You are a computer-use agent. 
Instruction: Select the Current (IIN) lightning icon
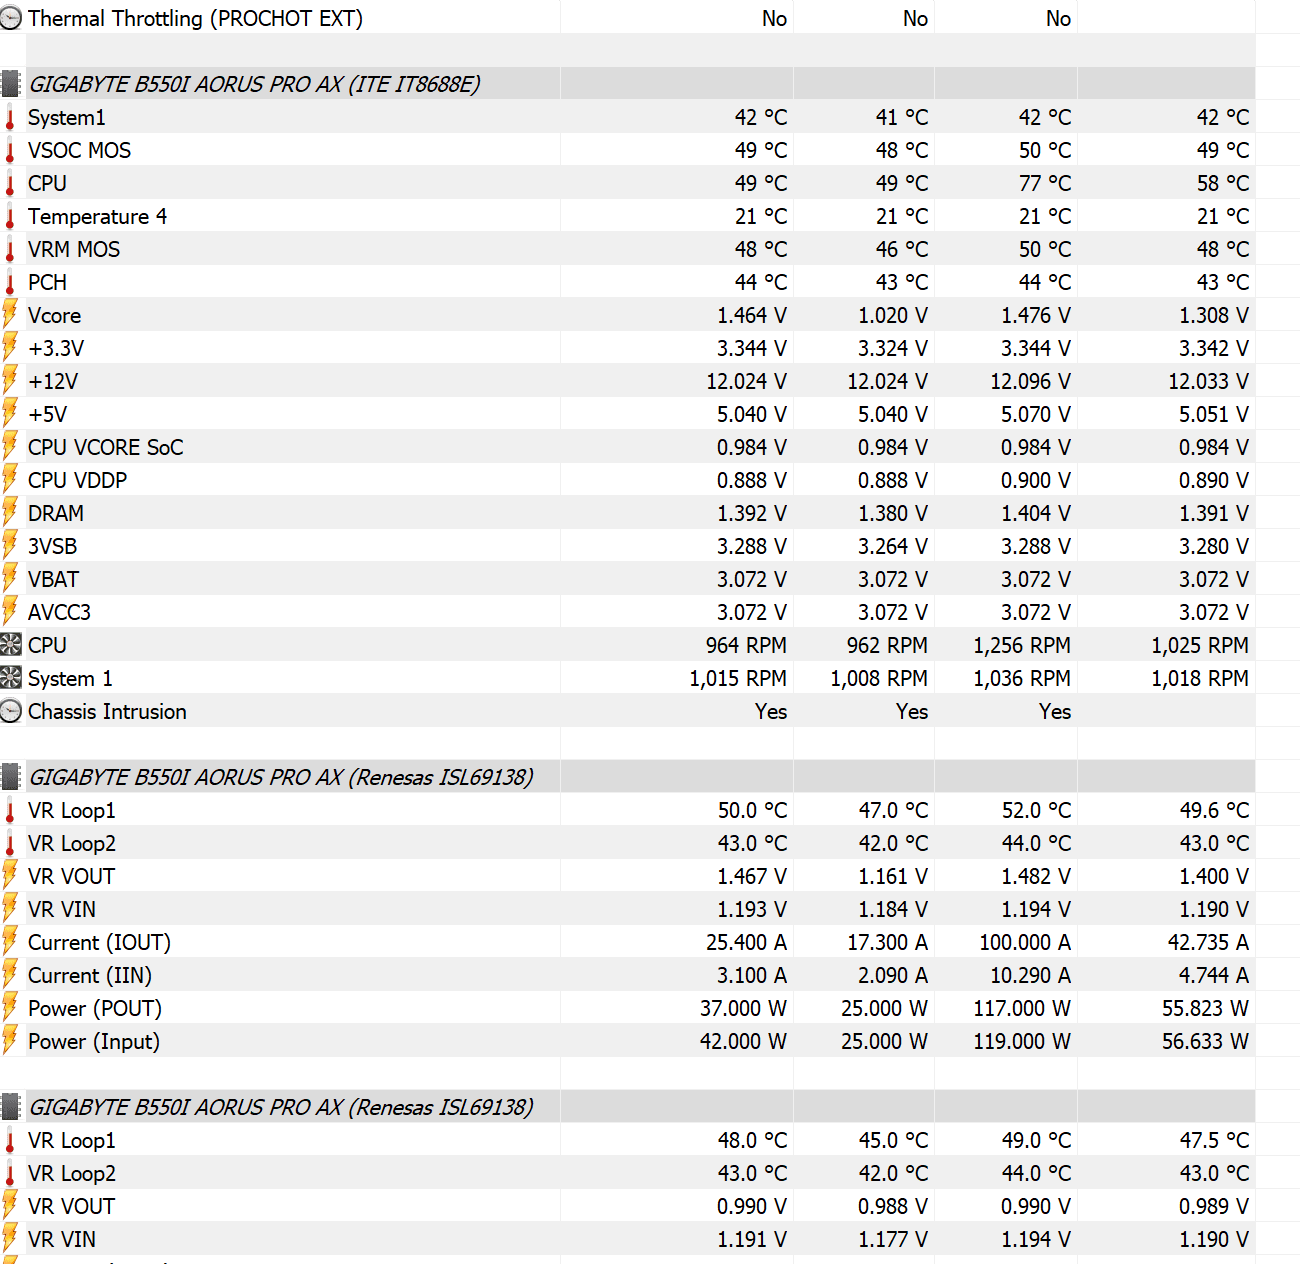[10, 974]
